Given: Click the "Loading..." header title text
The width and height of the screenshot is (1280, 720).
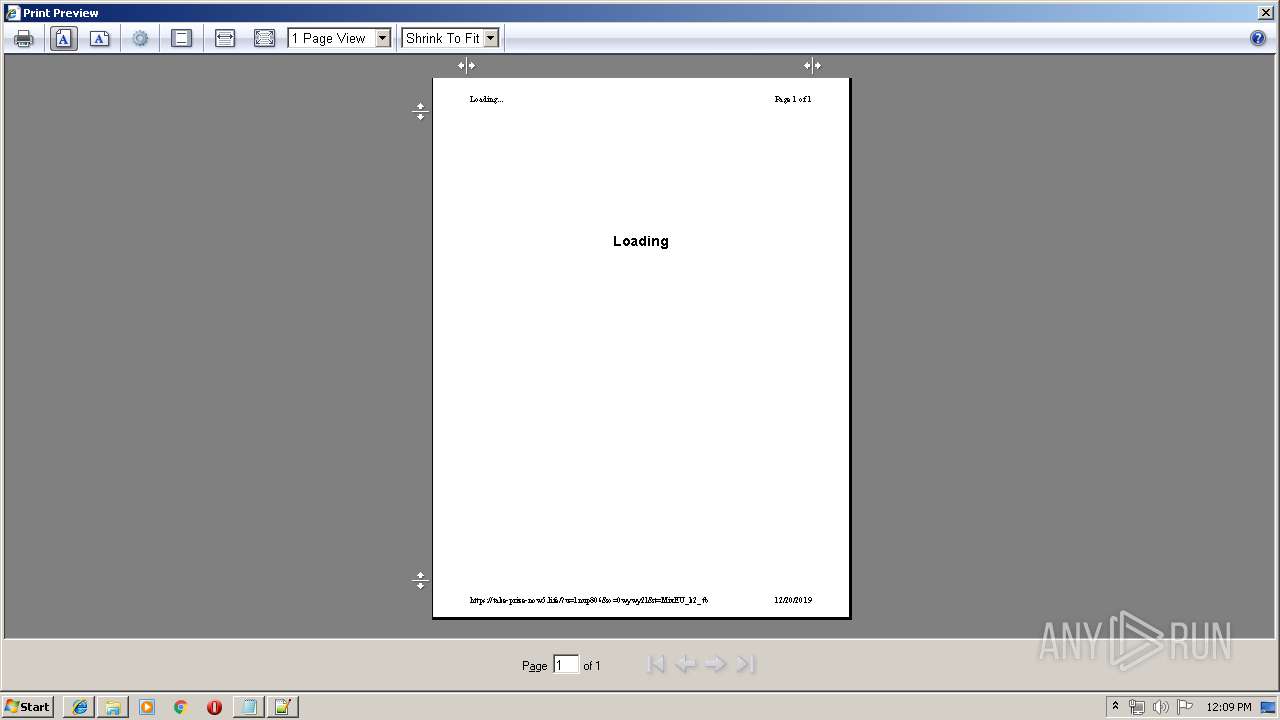Looking at the screenshot, I should coord(487,99).
